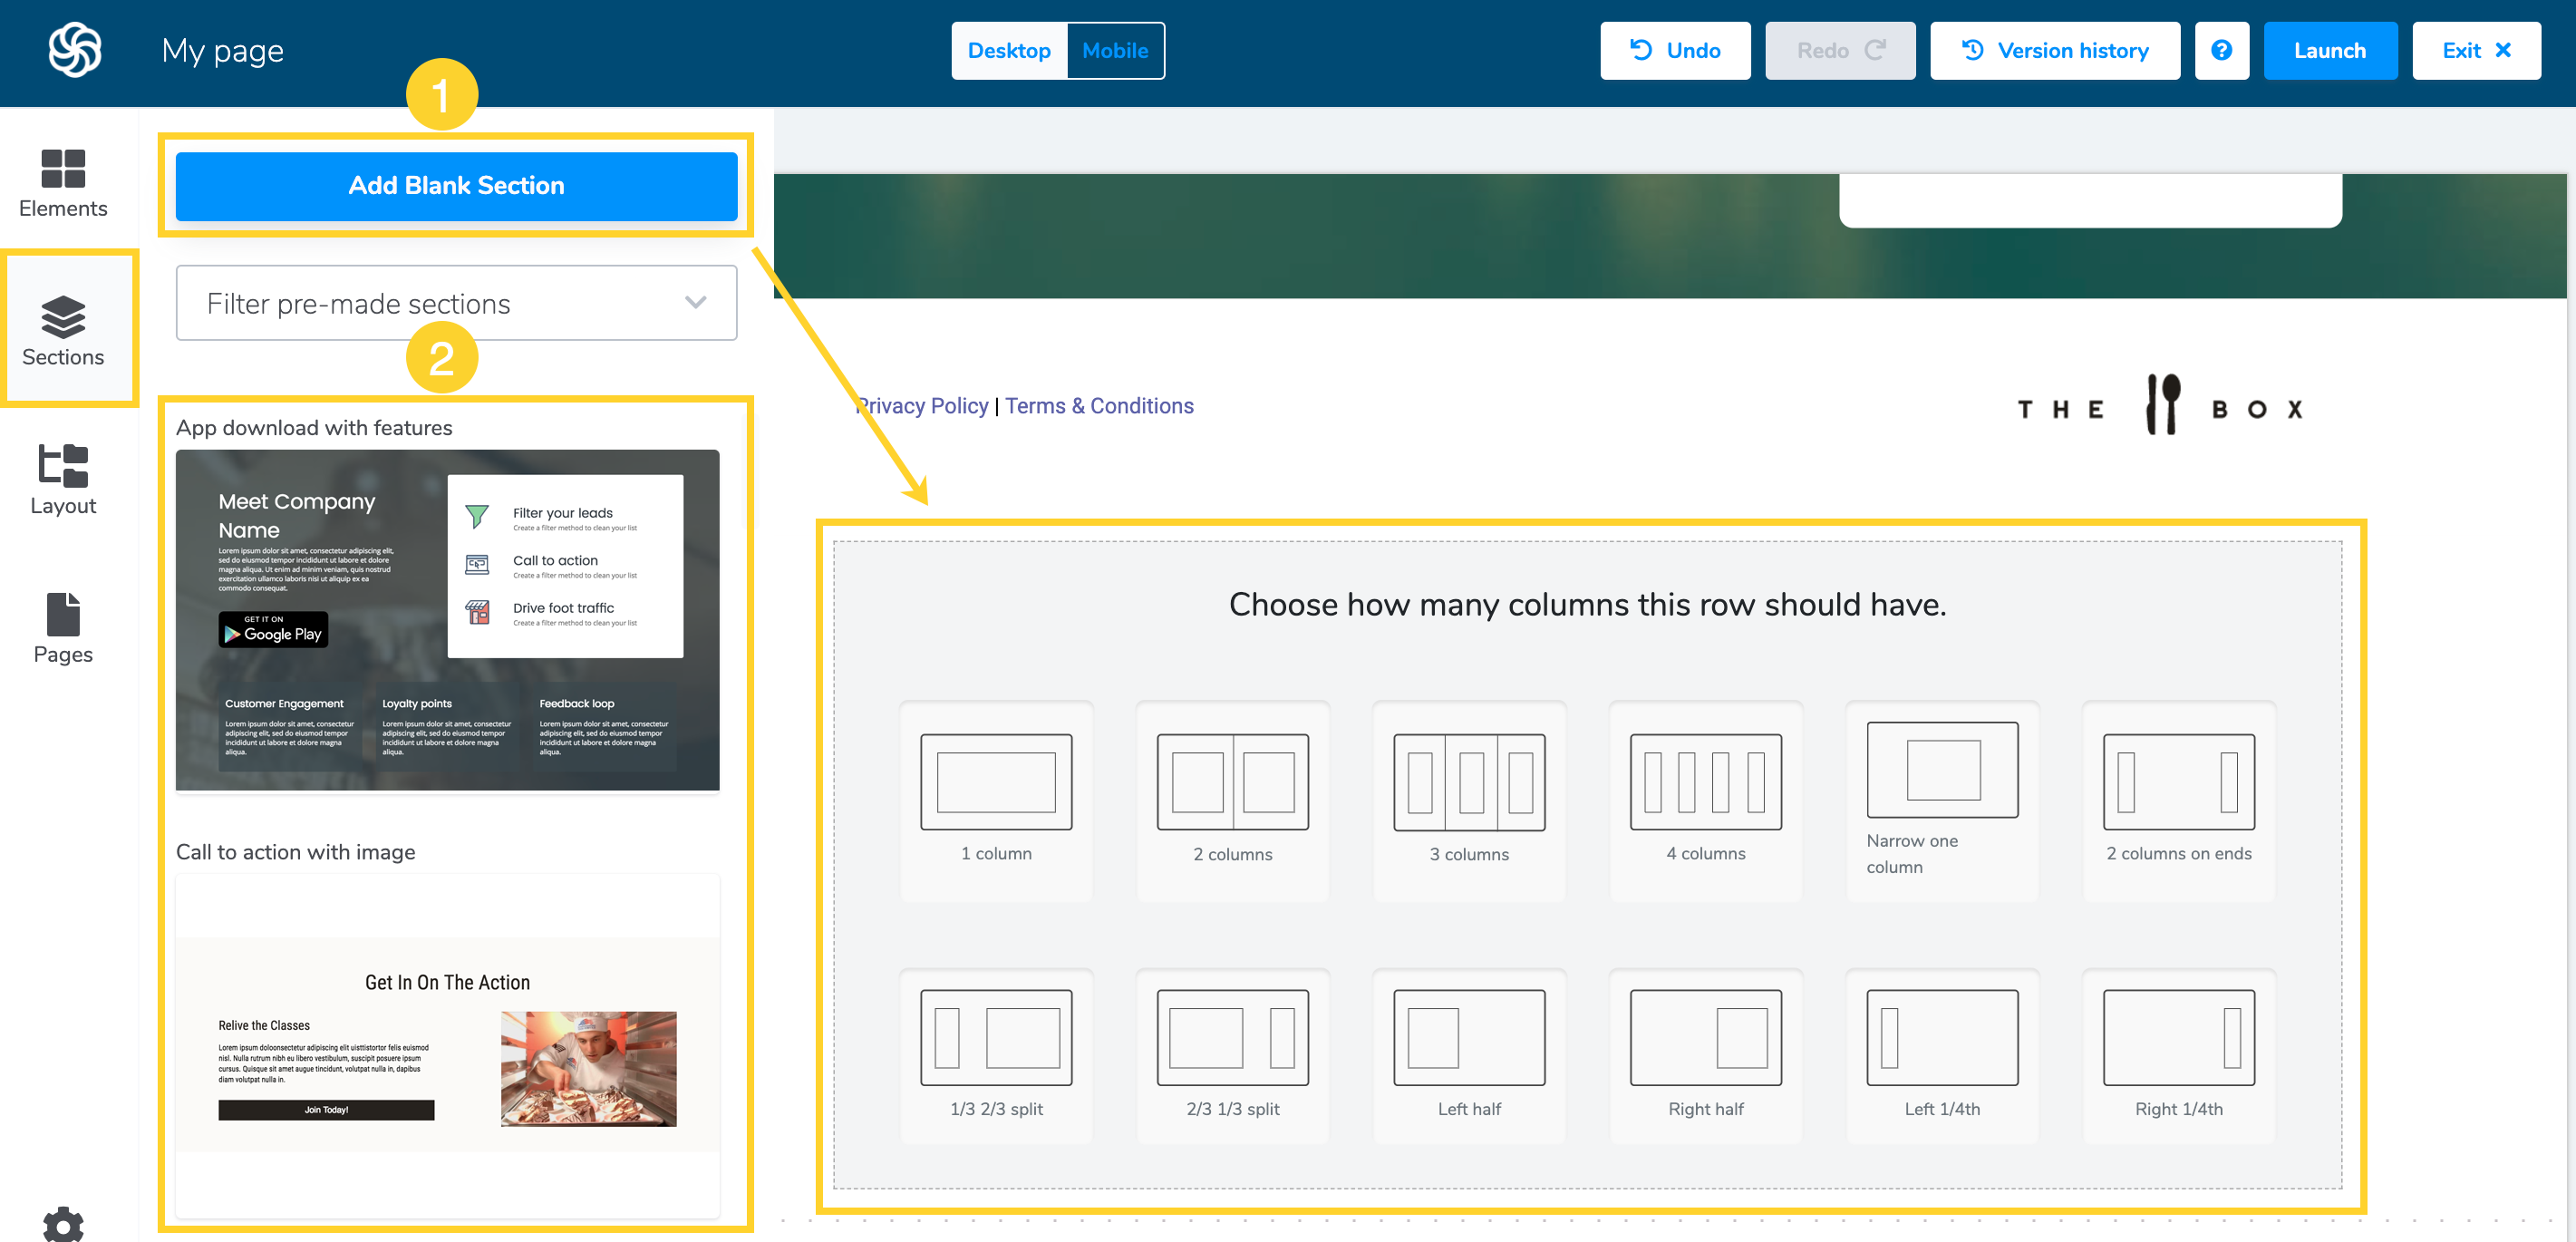Choose the Right half layout
The width and height of the screenshot is (2576, 1242).
[x=1705, y=1056]
